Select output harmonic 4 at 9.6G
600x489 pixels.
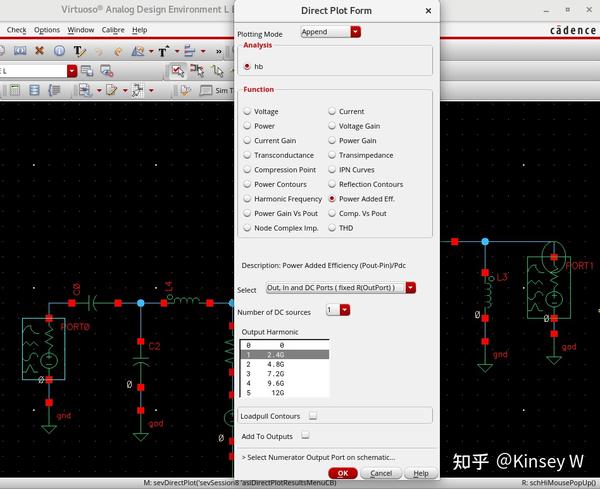click(285, 383)
